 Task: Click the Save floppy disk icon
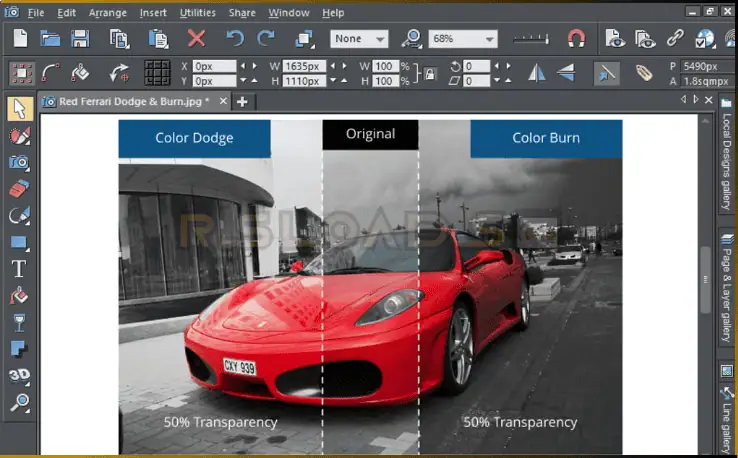click(x=80, y=38)
